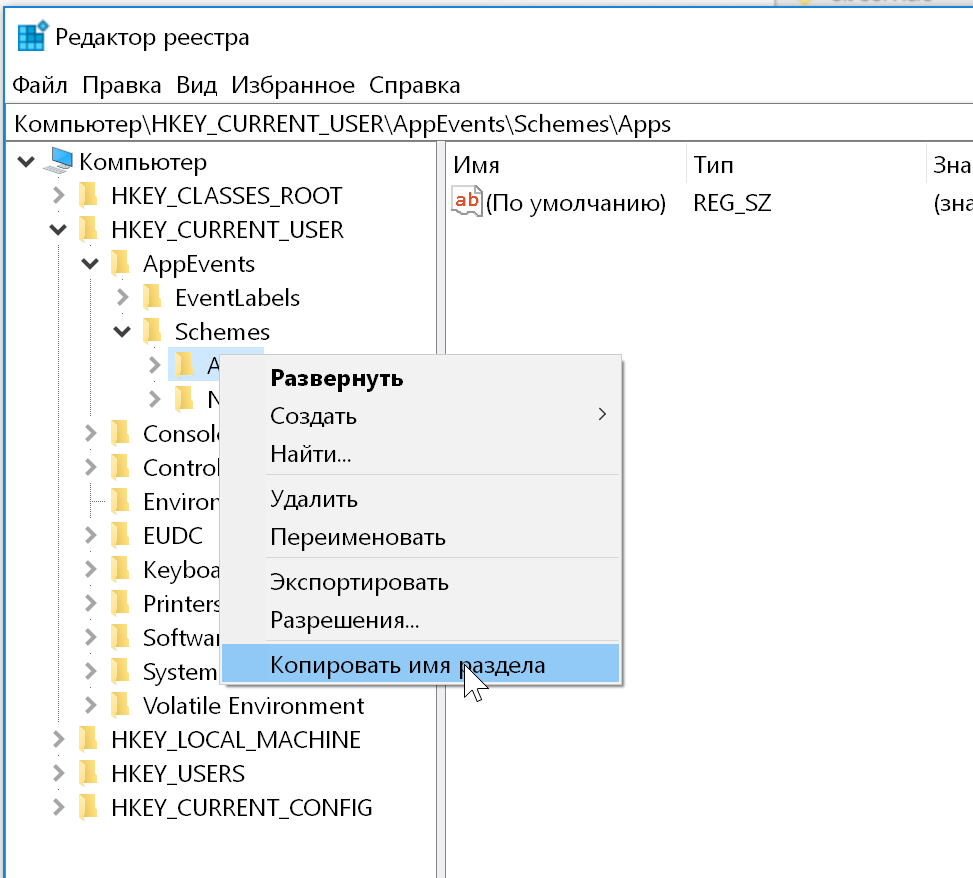Expand the Volatile Environment chevron

click(x=91, y=706)
